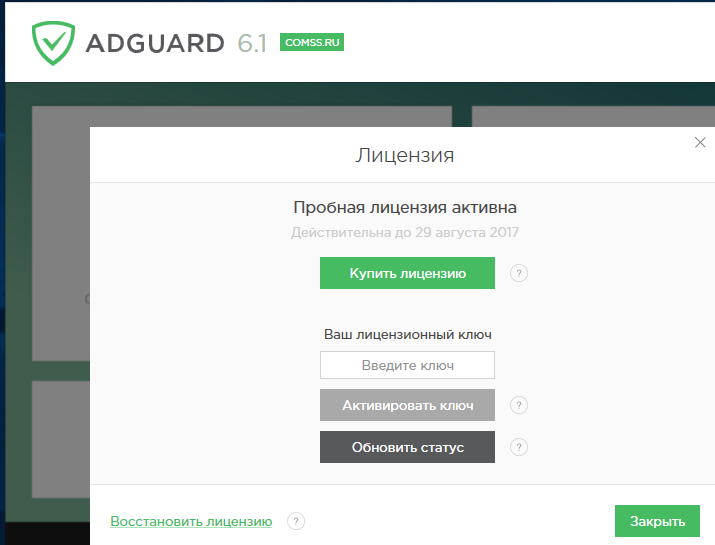Close the license dialog with X
Image resolution: width=715 pixels, height=545 pixels.
pyautogui.click(x=700, y=142)
